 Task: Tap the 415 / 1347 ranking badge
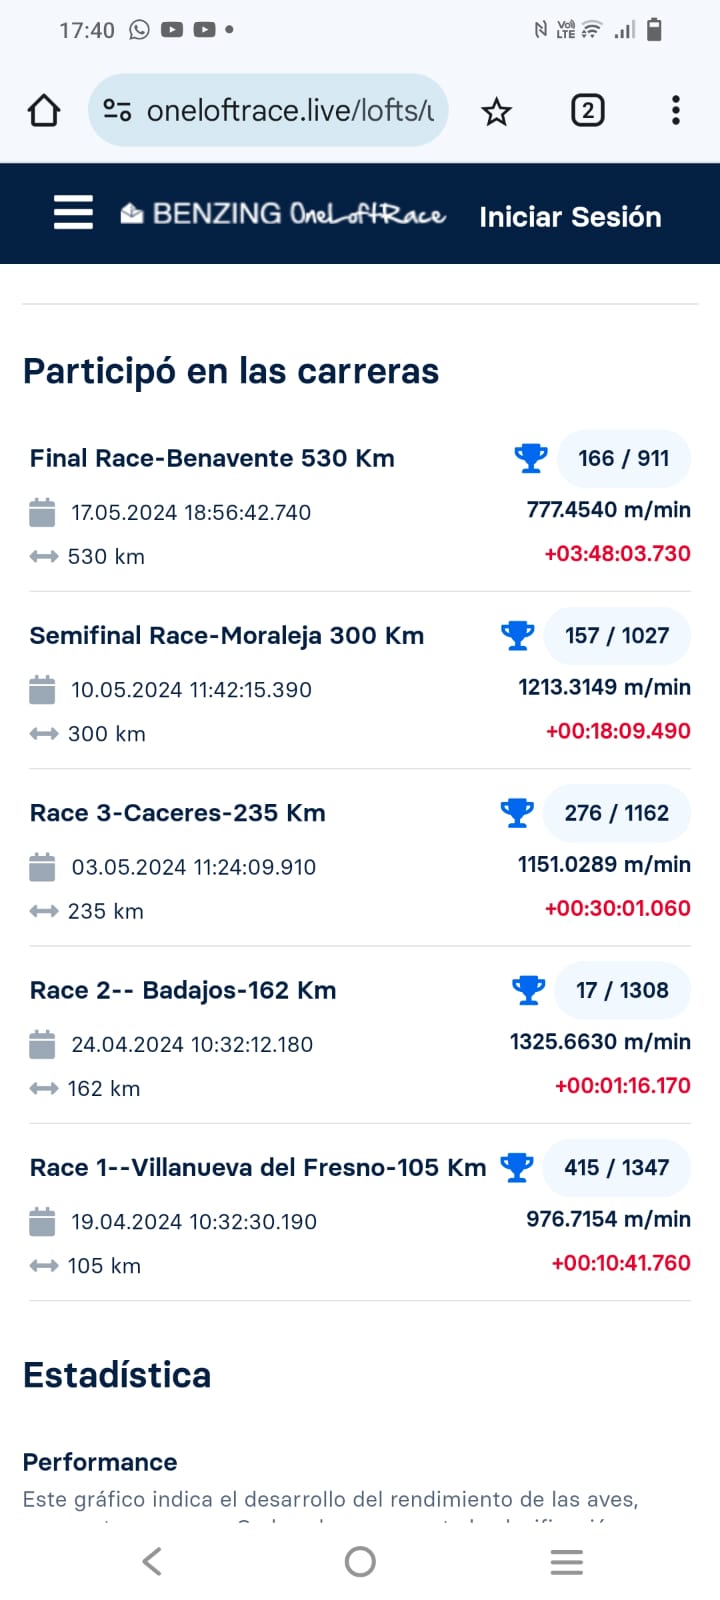click(616, 1167)
